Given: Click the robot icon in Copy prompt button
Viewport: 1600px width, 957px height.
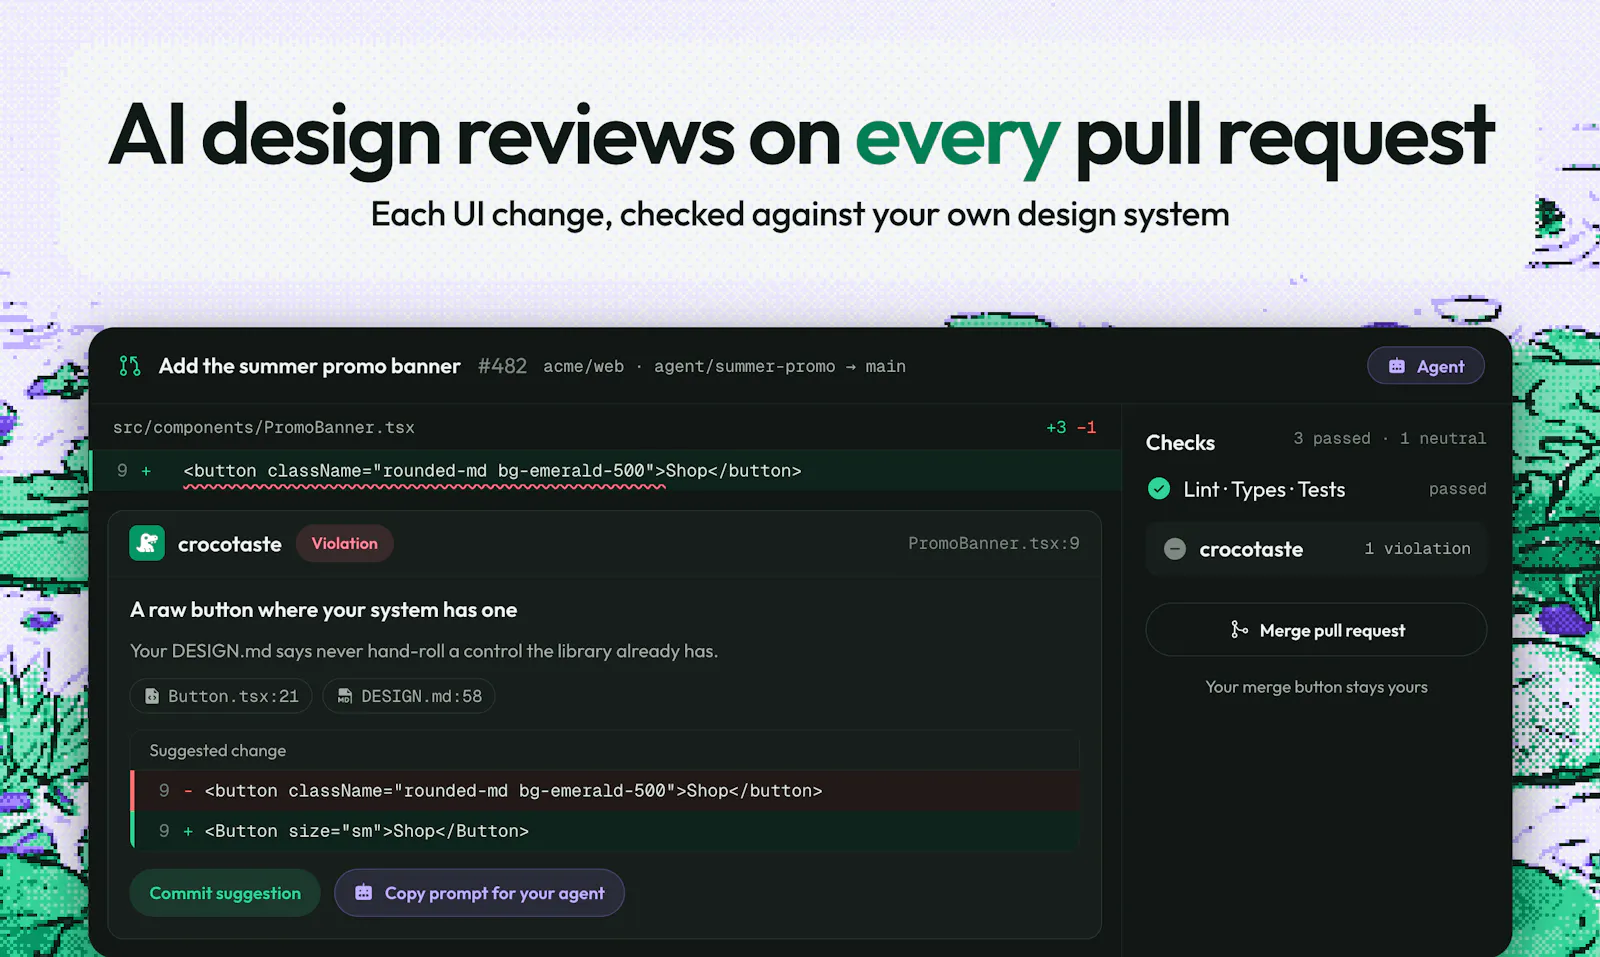Looking at the screenshot, I should coord(364,892).
